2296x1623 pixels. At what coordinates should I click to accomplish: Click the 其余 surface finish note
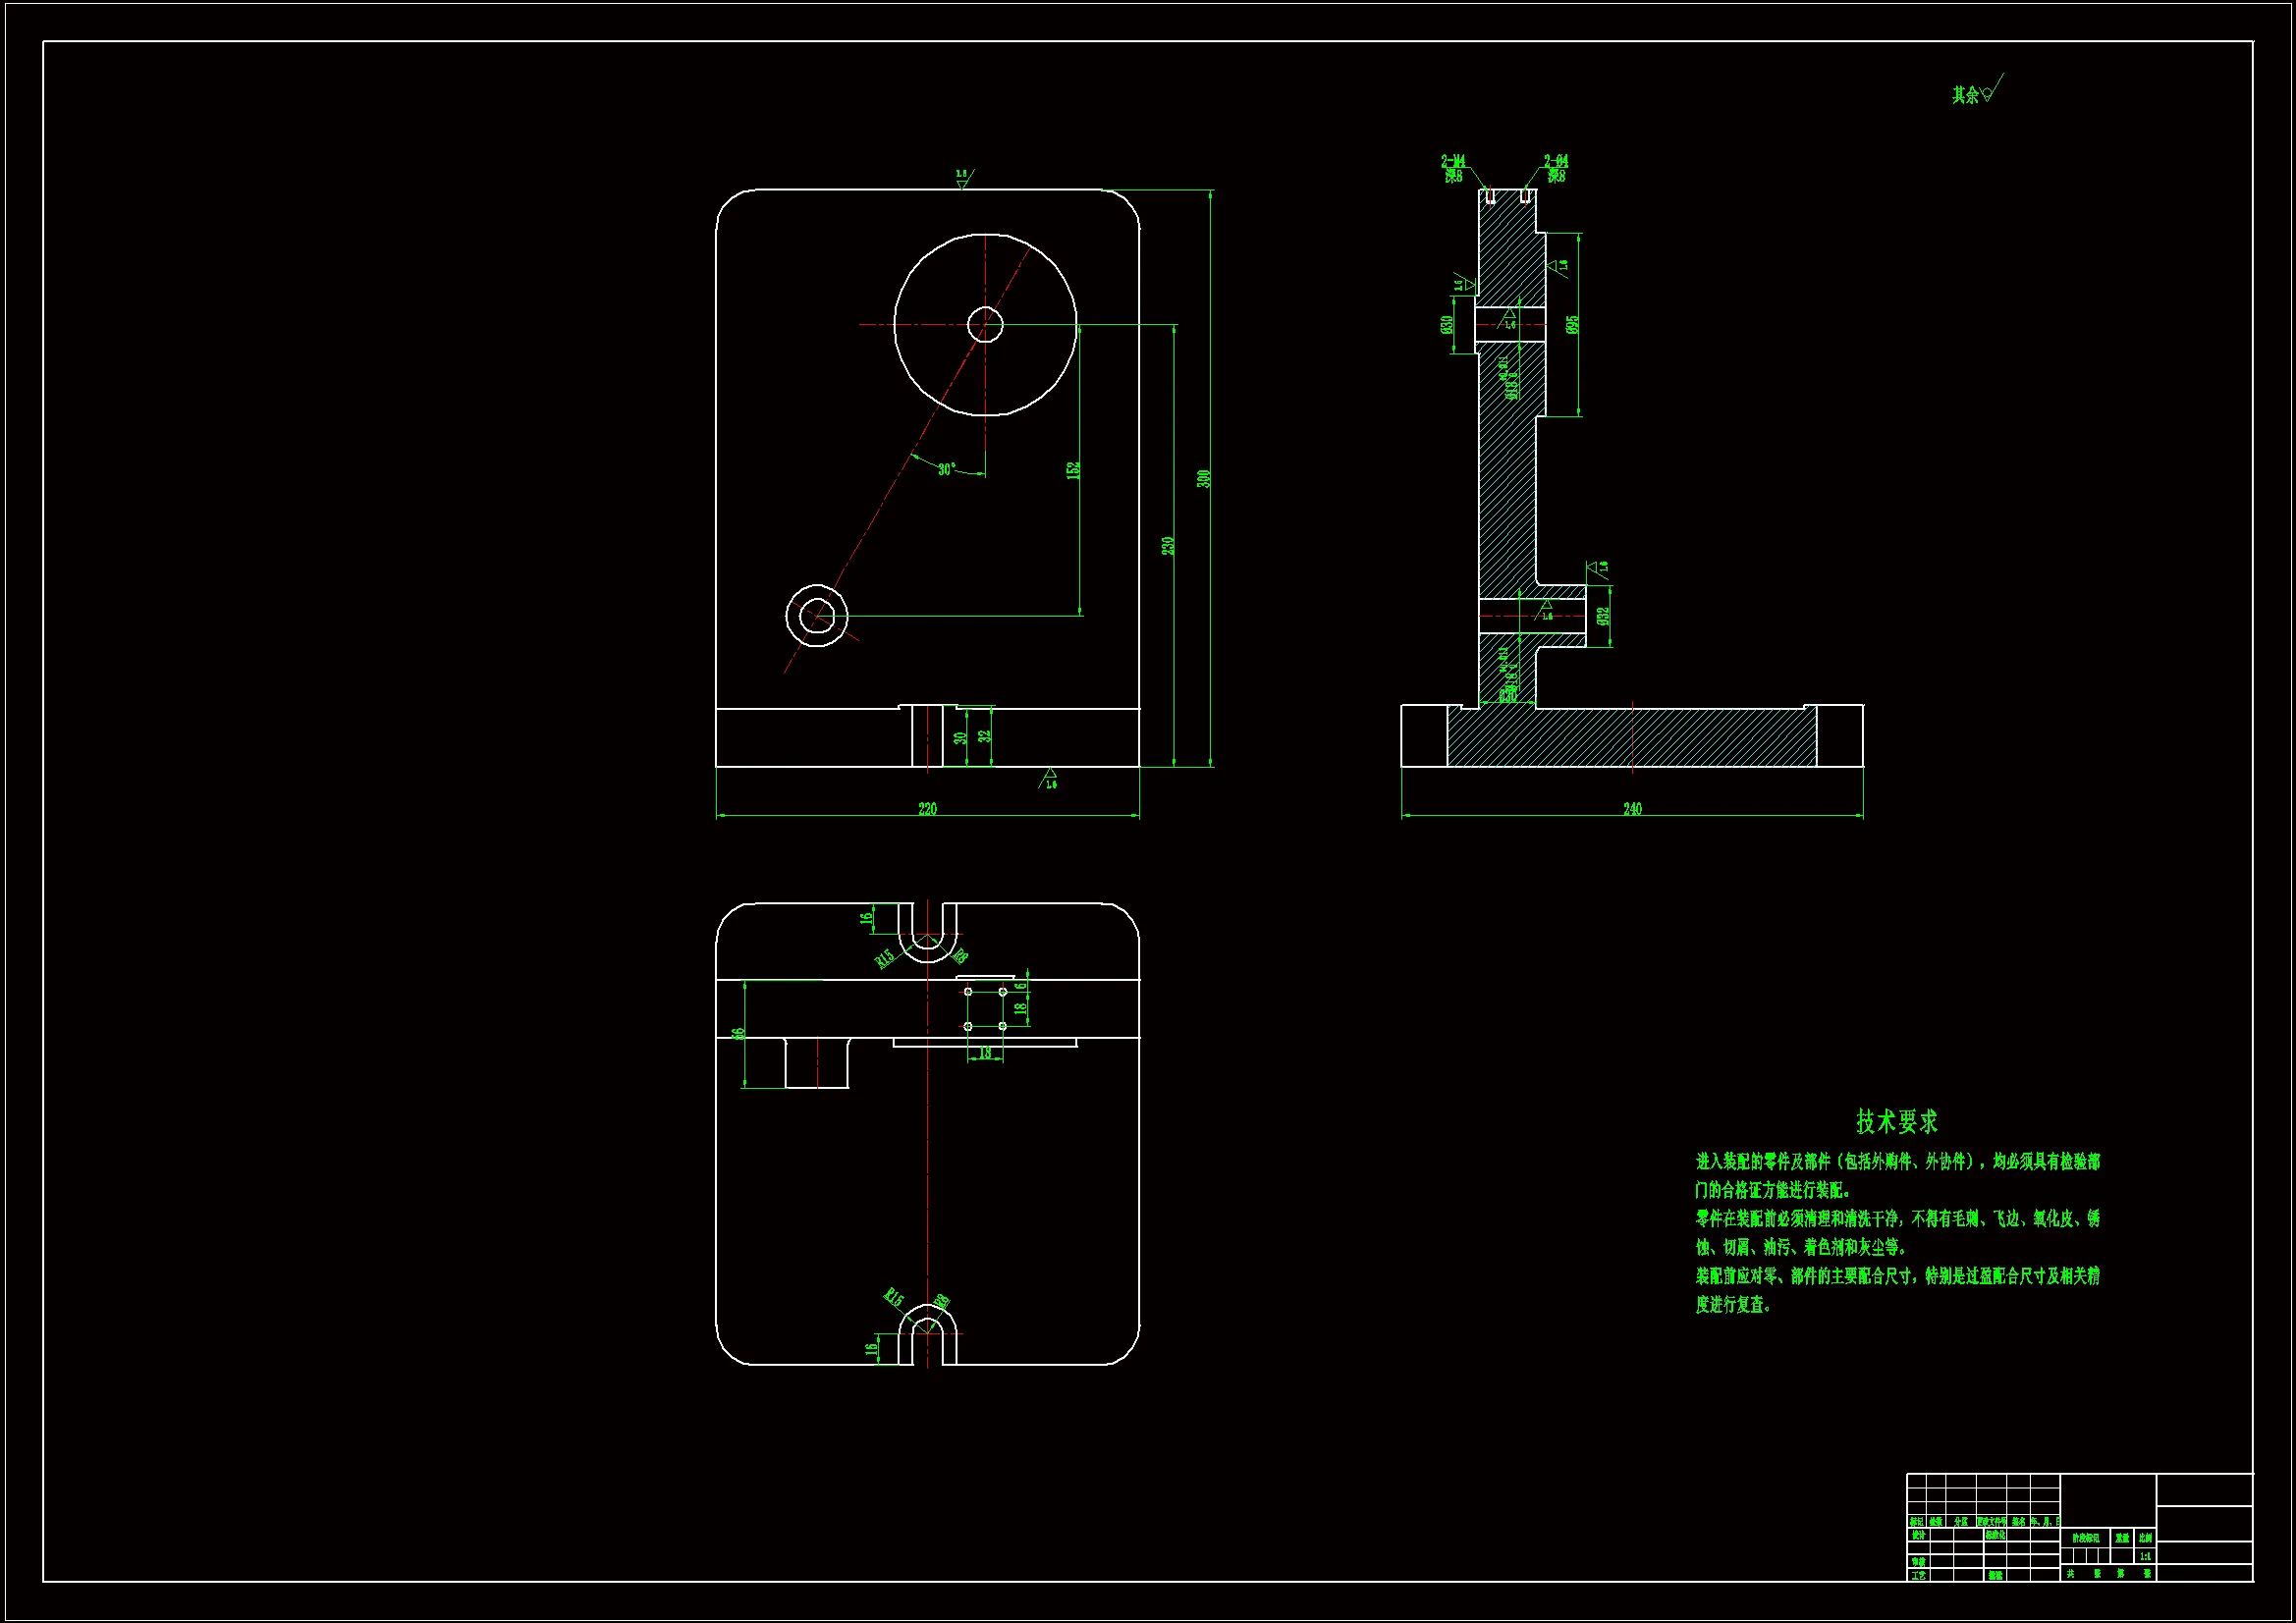(1966, 95)
